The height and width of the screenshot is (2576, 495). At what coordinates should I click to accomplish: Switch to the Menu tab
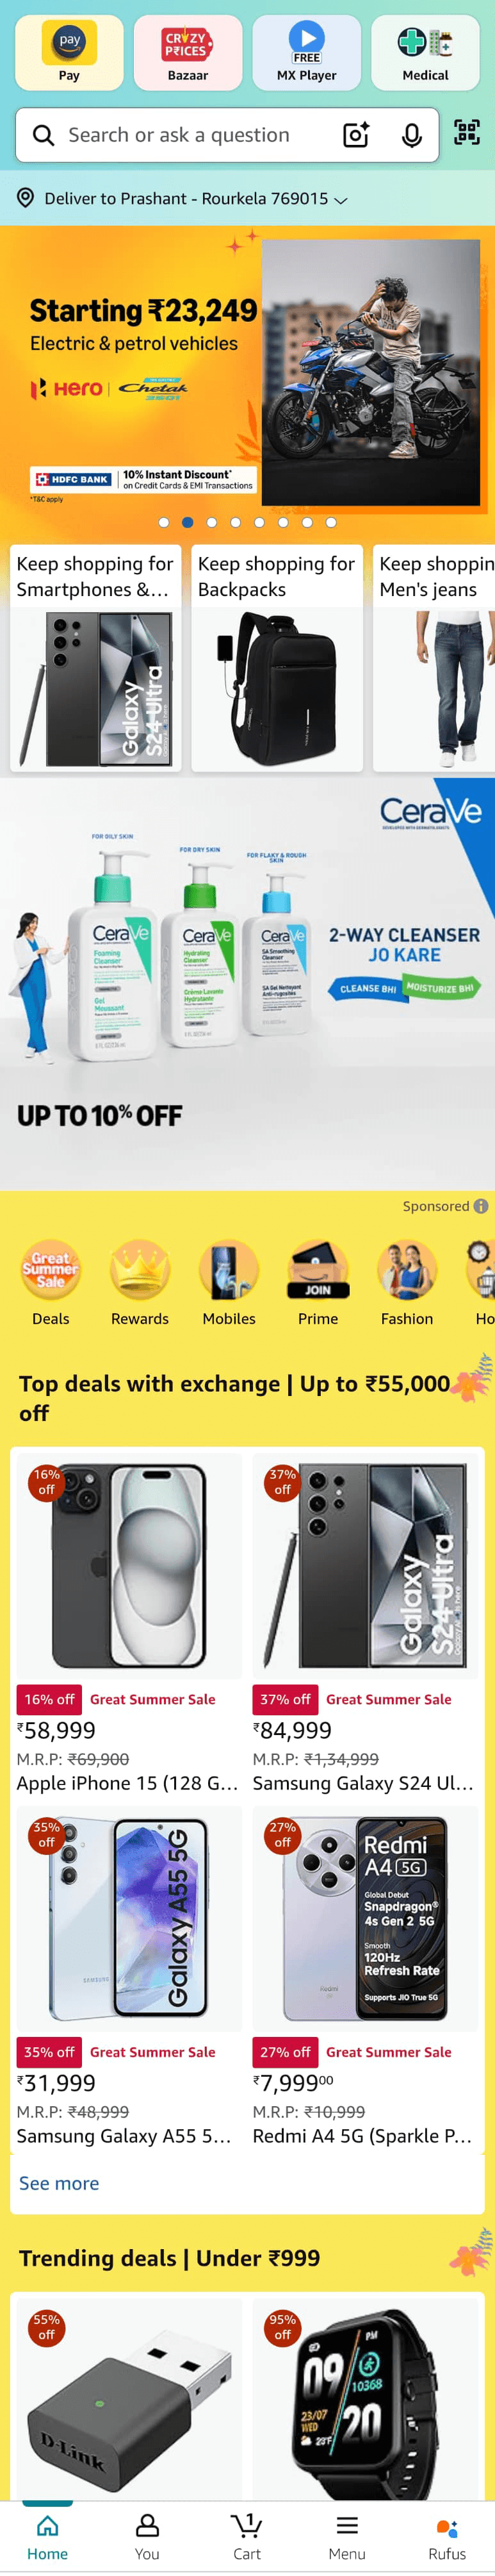347,2536
